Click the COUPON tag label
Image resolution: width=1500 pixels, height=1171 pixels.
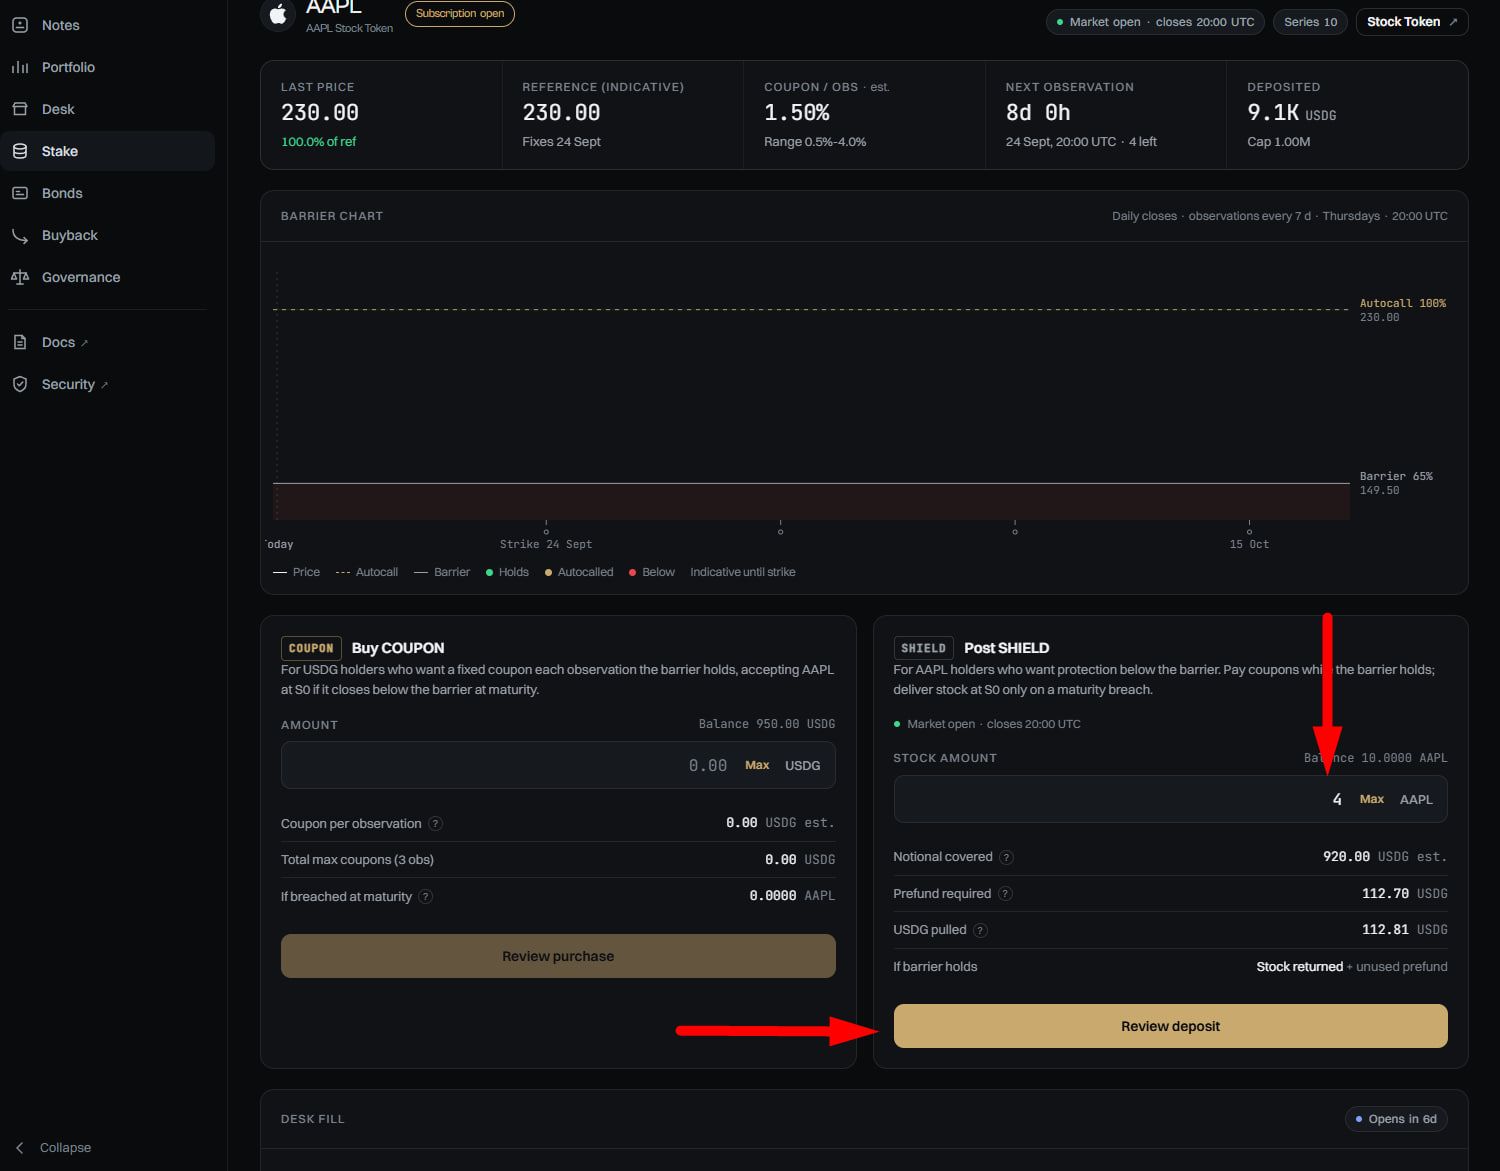click(x=311, y=648)
